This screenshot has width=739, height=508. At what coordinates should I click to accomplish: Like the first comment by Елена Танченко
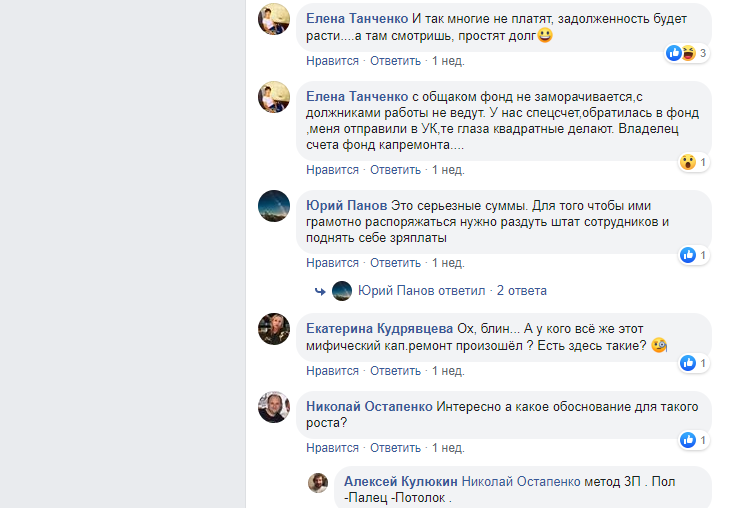pyautogui.click(x=332, y=61)
